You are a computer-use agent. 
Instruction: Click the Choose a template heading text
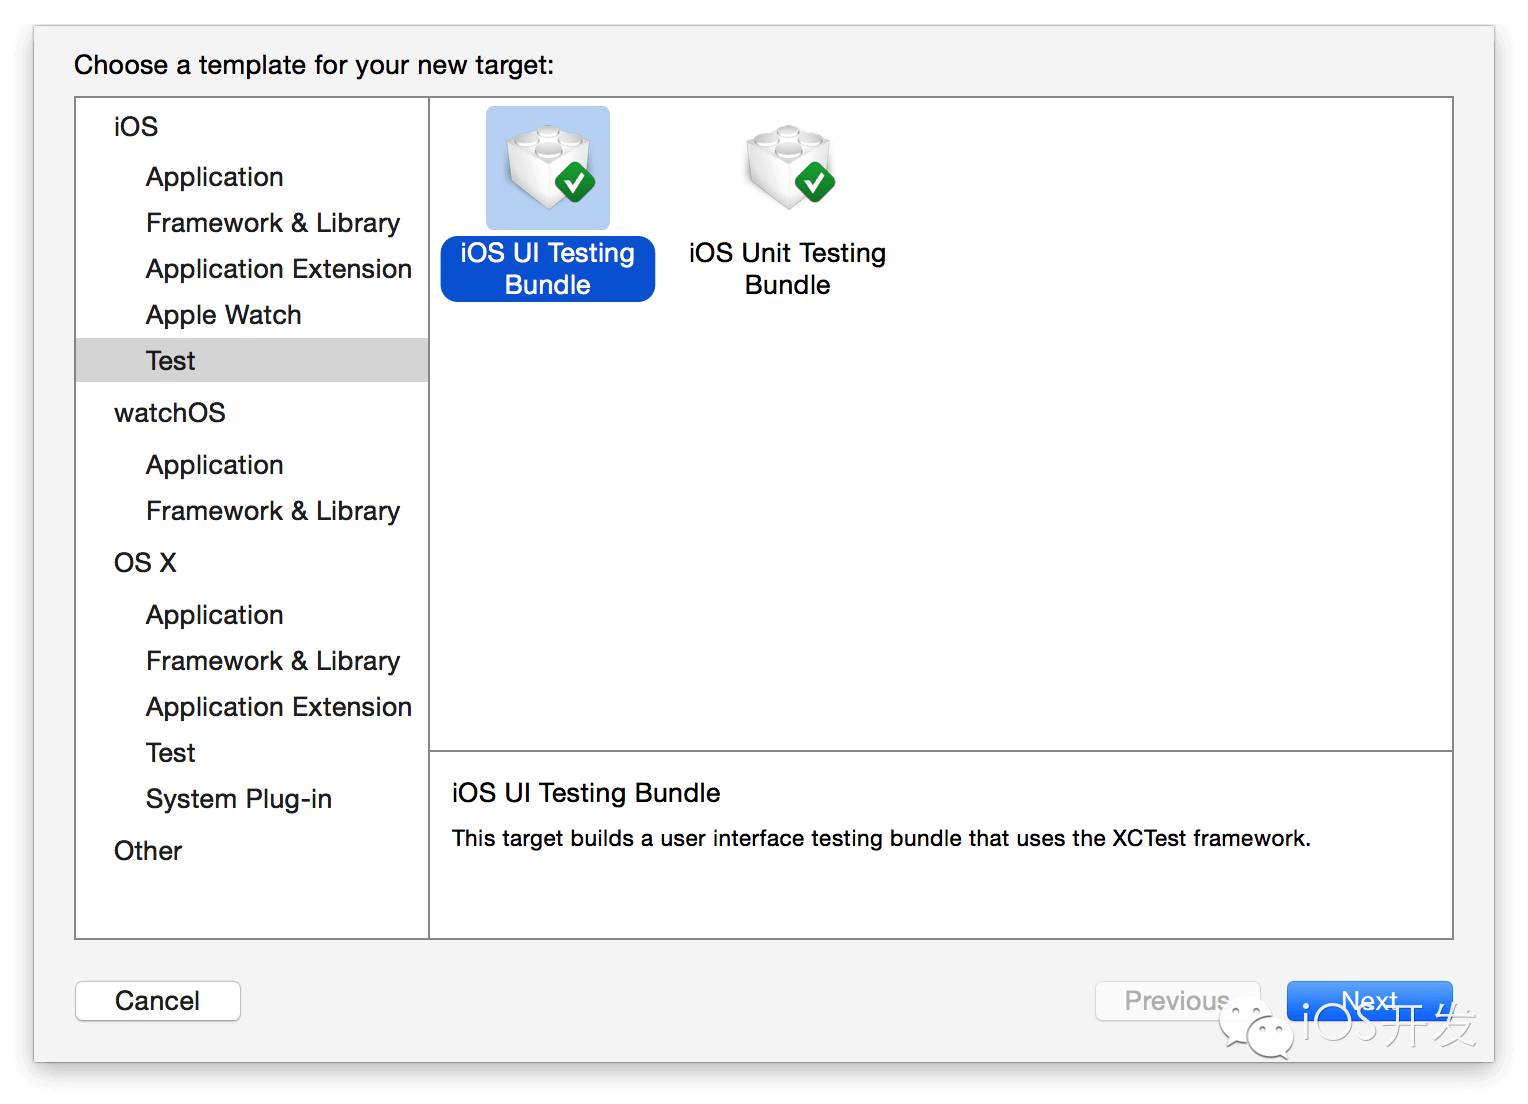click(x=314, y=65)
